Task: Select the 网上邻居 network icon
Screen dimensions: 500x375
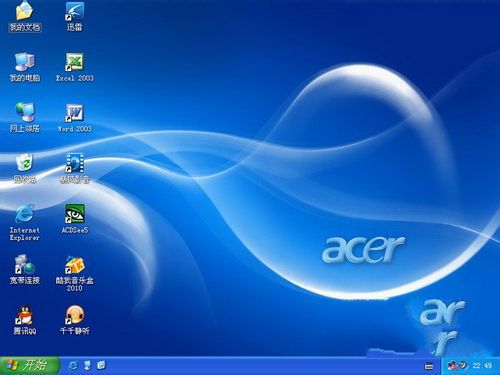Action: pyautogui.click(x=25, y=118)
